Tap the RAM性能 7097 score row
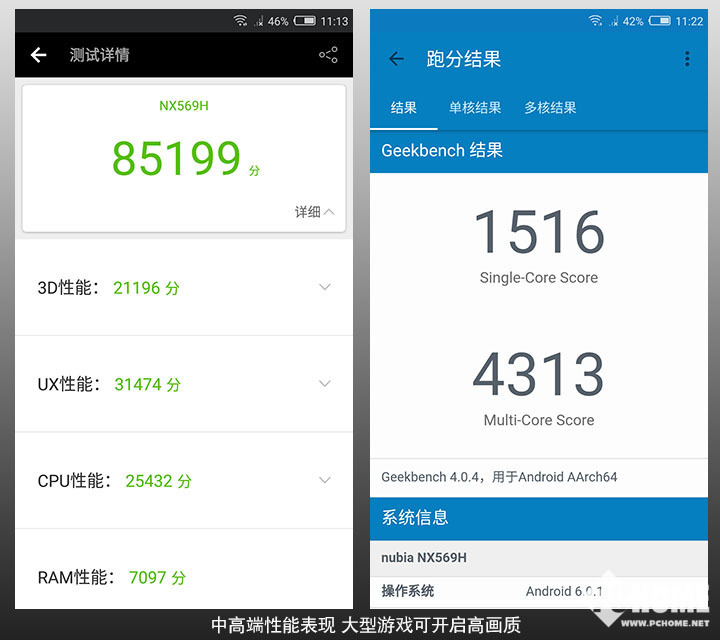The height and width of the screenshot is (640, 720). coord(184,569)
